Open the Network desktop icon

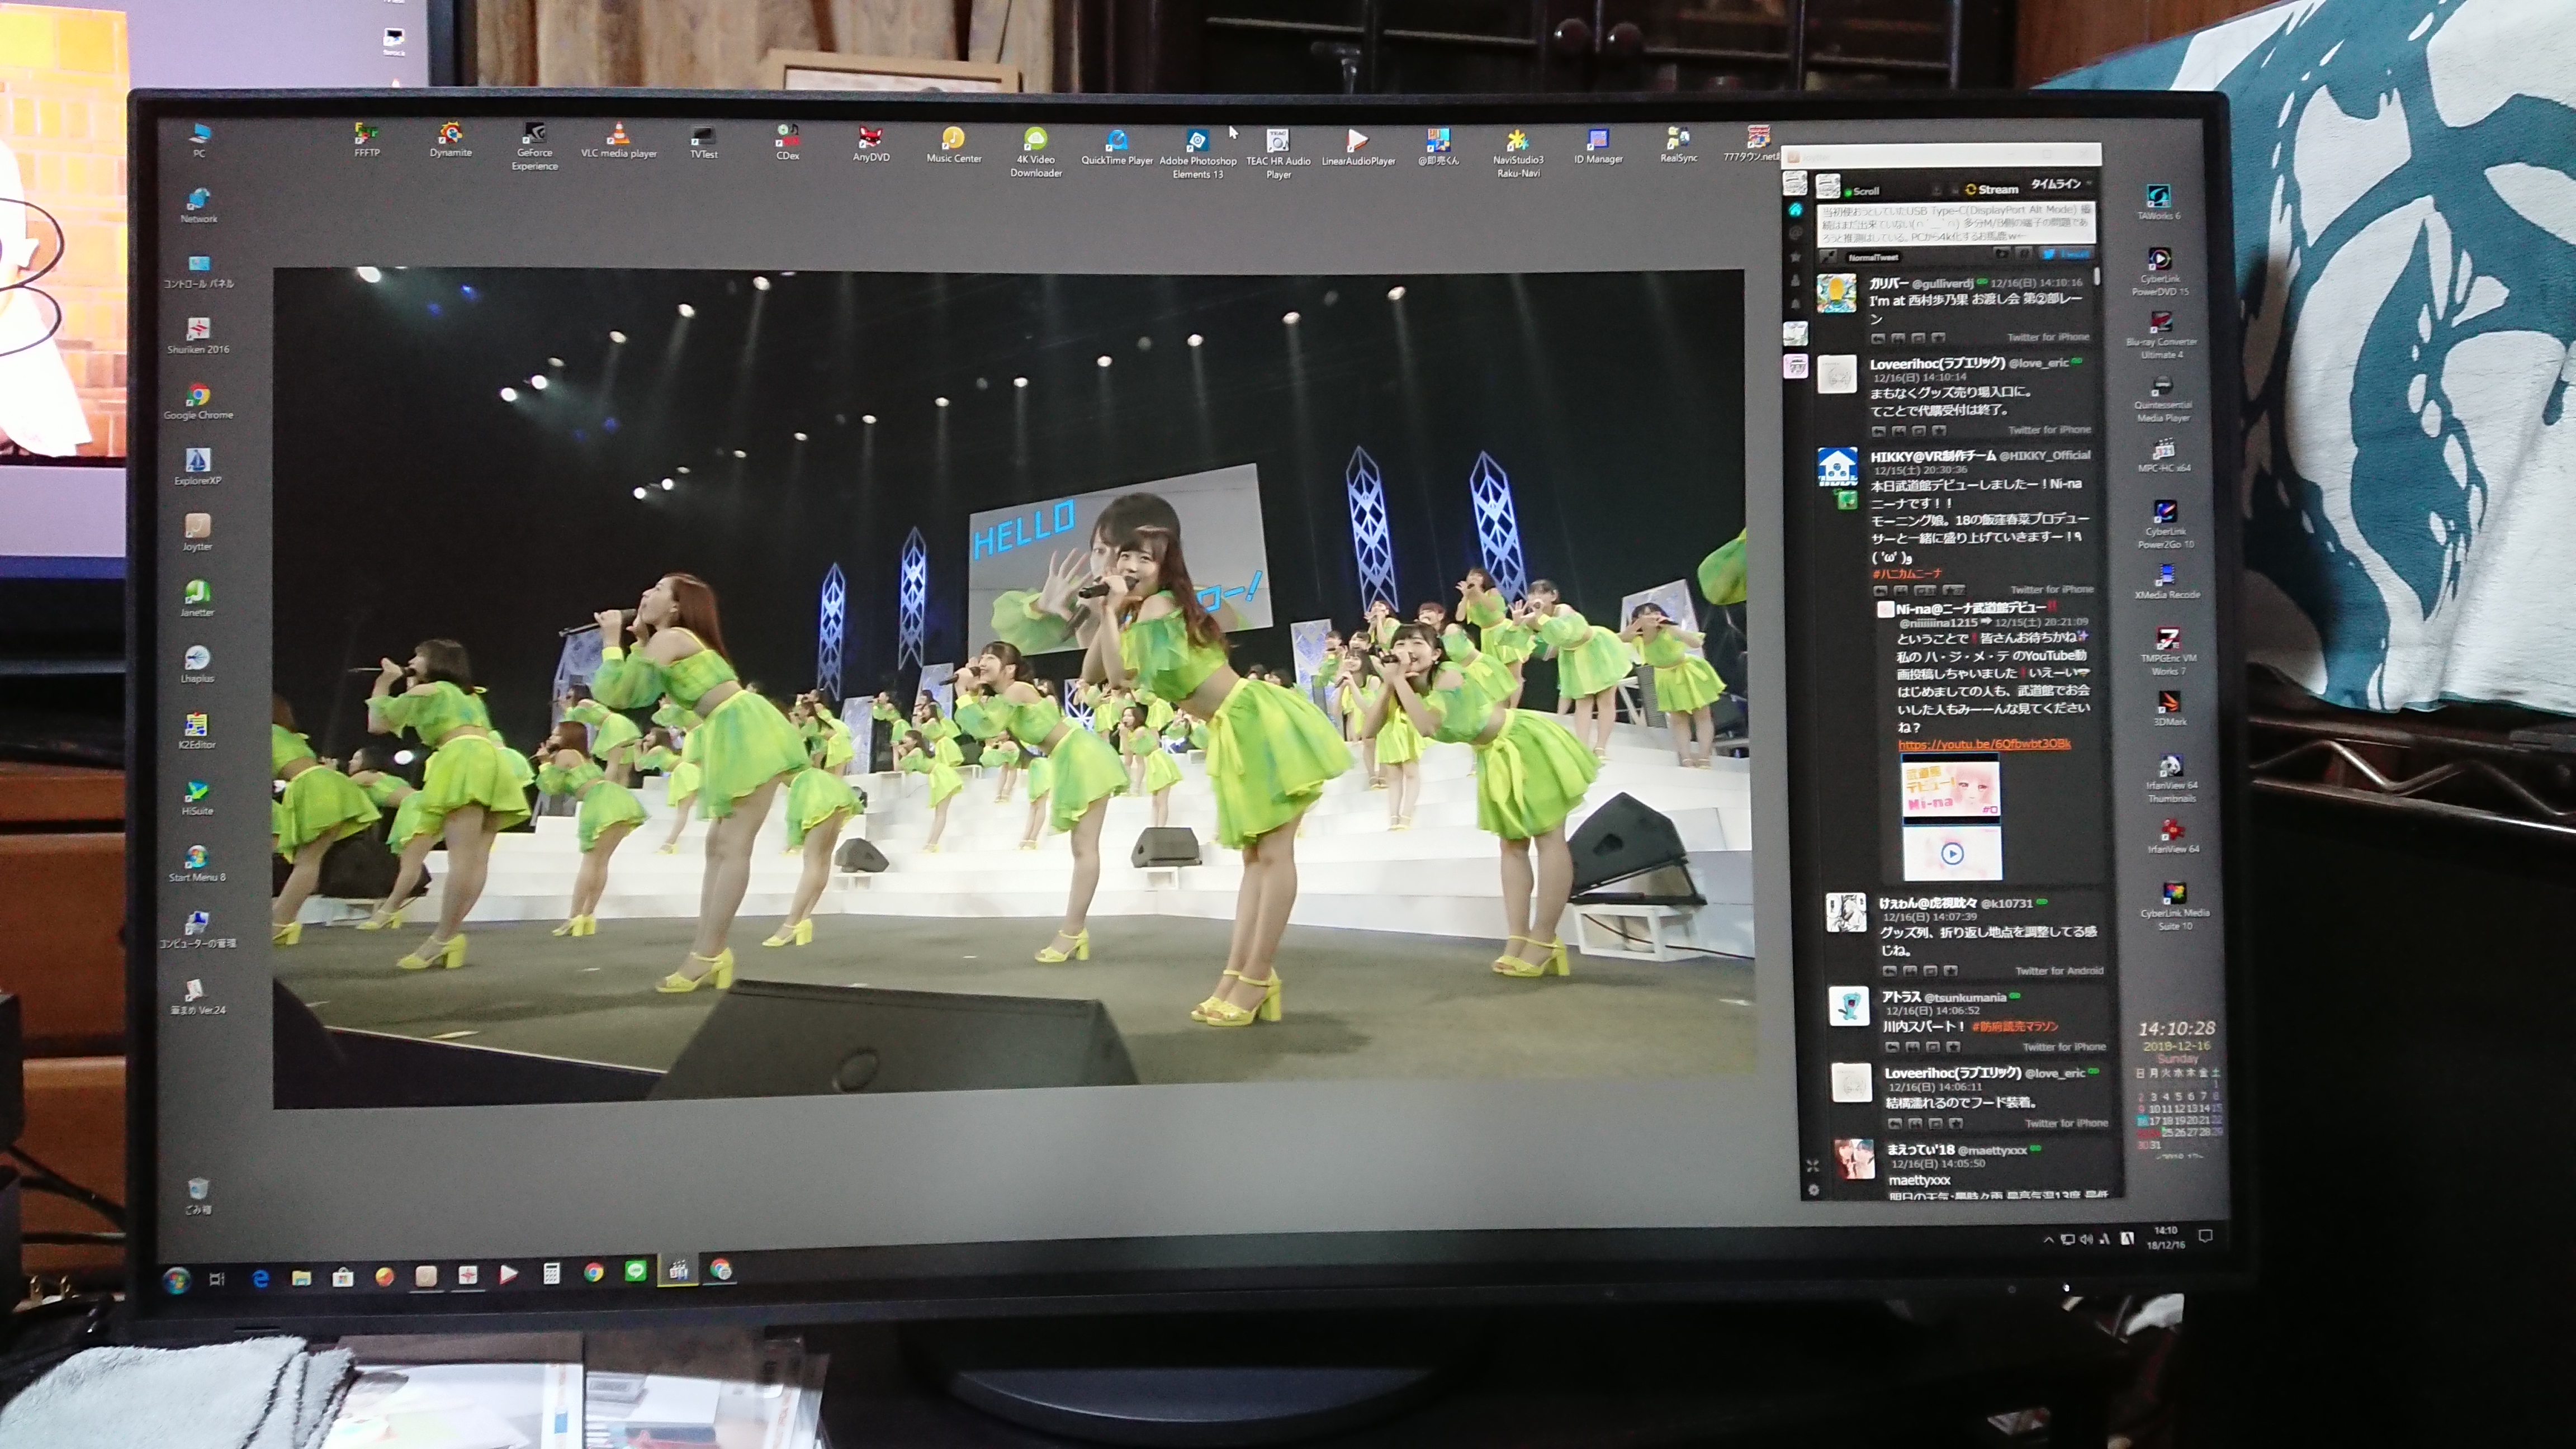tap(198, 205)
